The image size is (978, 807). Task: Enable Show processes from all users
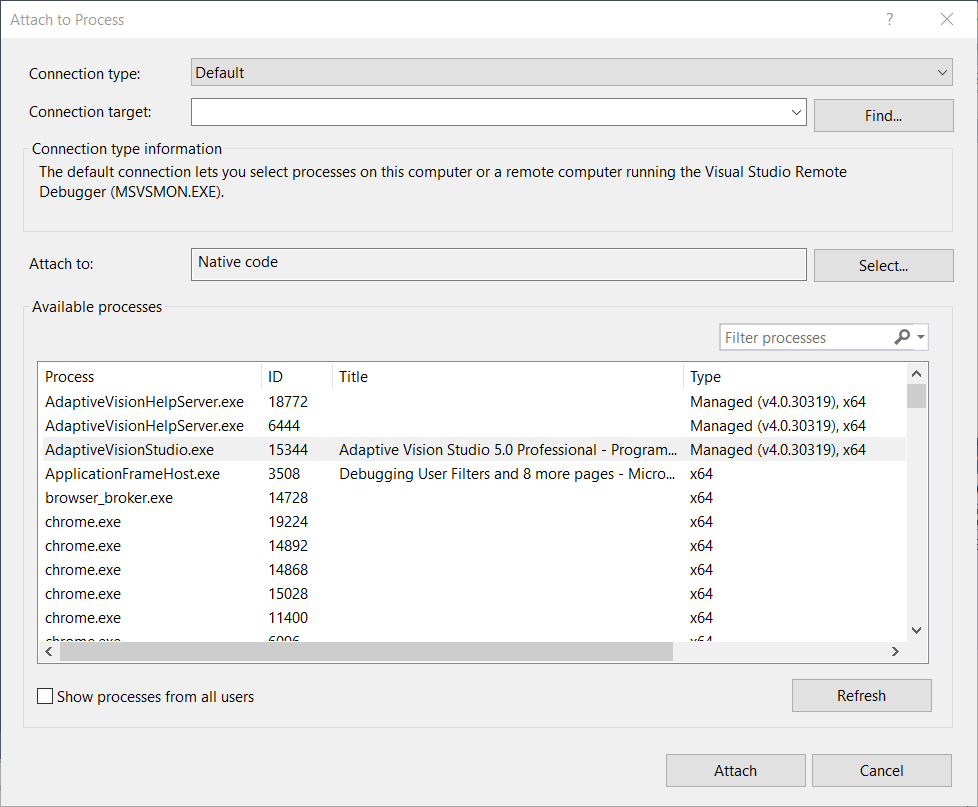tap(45, 696)
